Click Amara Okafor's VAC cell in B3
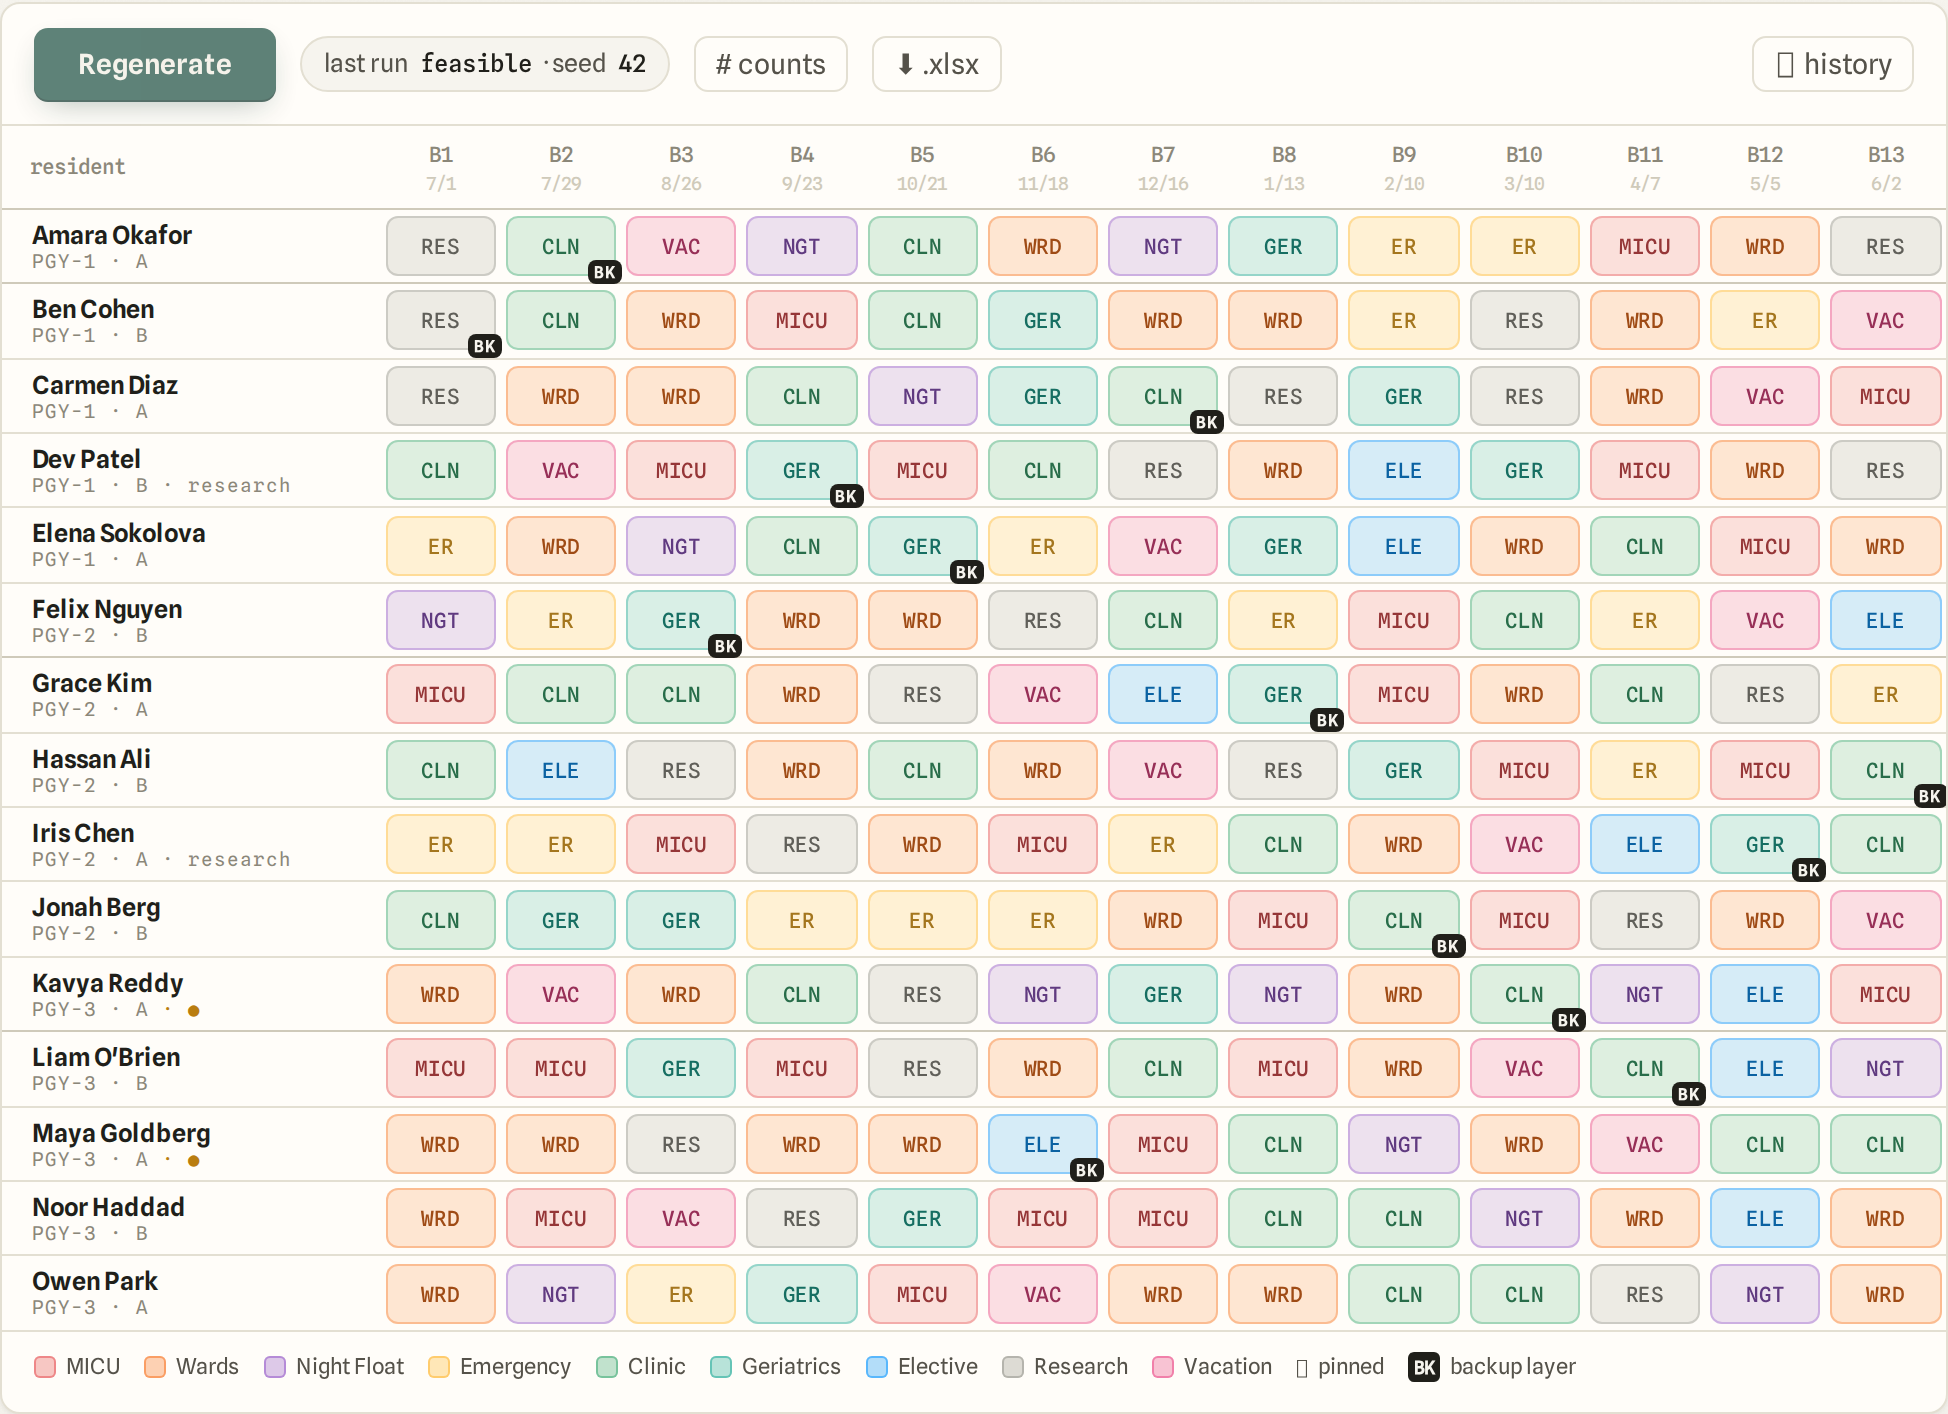1948x1414 pixels. [x=681, y=246]
